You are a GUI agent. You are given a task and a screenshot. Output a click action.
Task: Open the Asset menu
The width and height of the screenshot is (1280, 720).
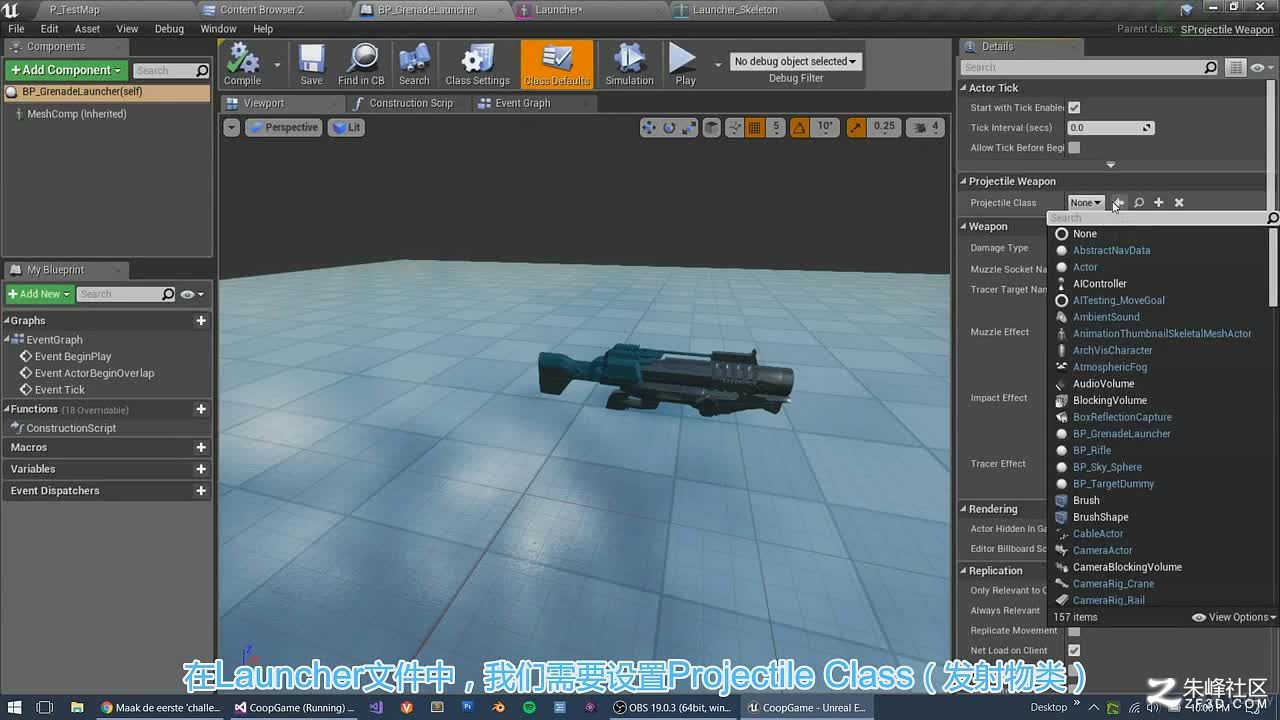[x=87, y=29]
